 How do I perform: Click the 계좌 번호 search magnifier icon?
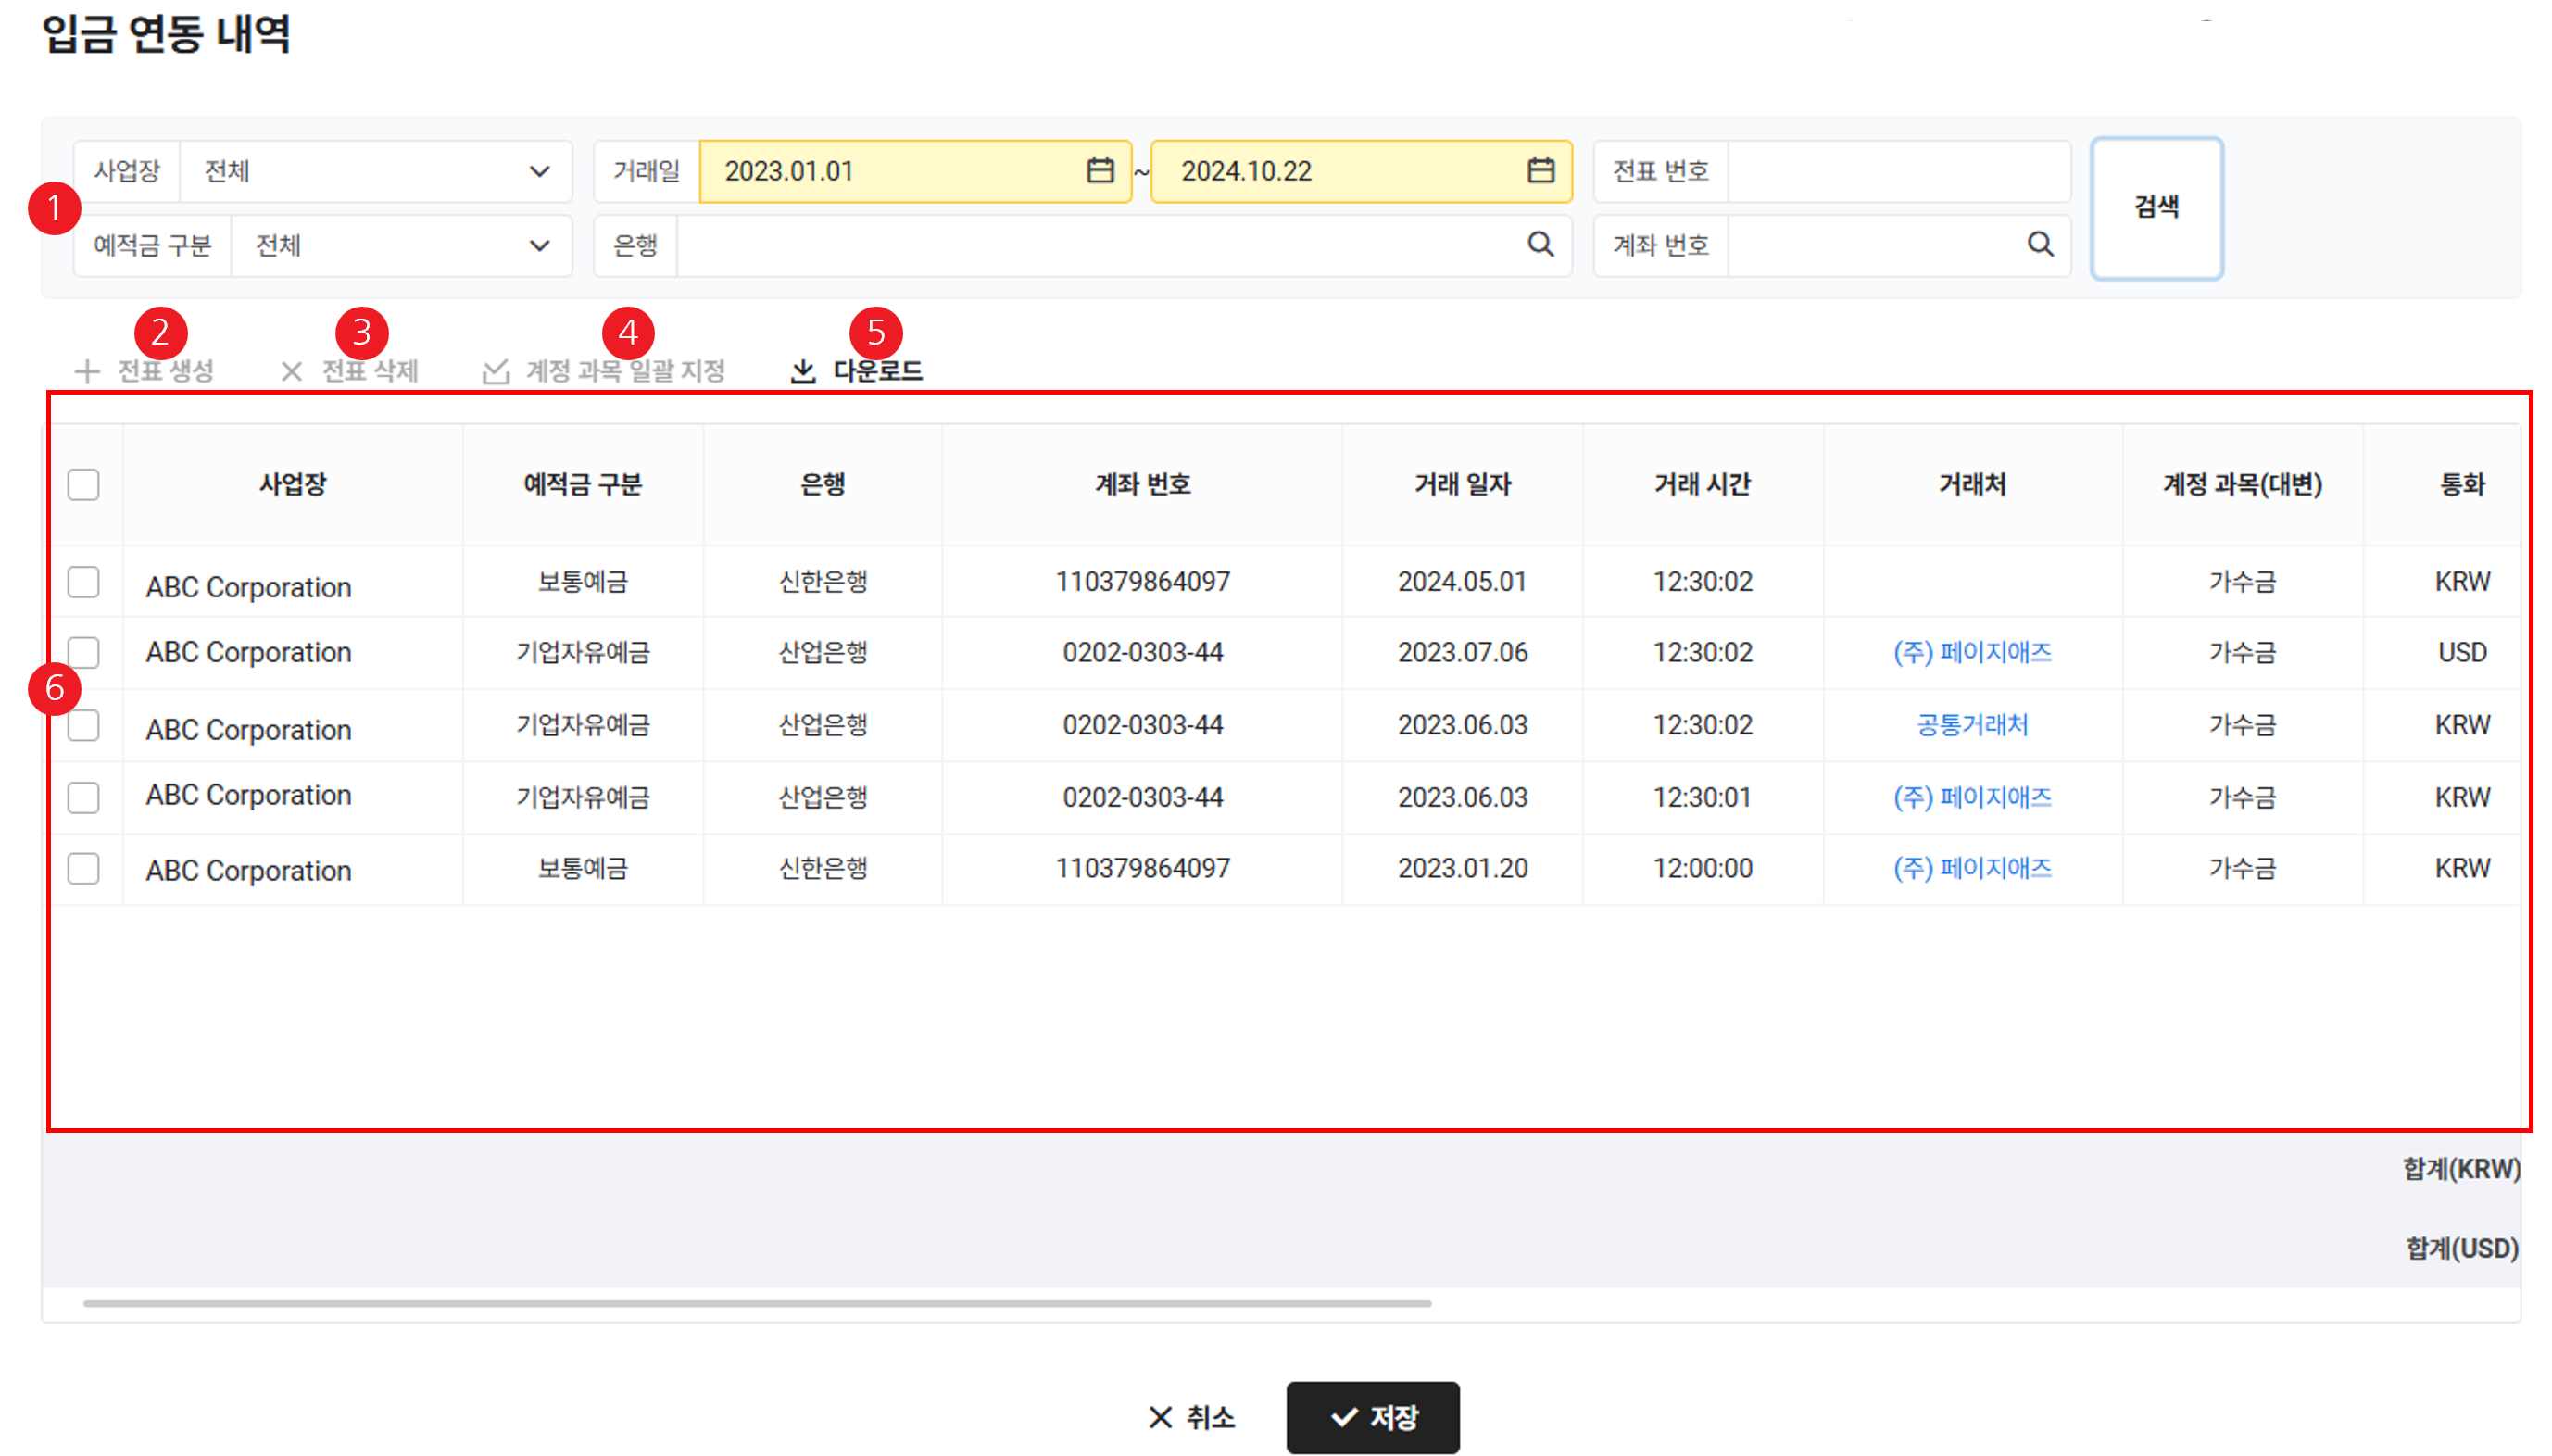pos(2040,244)
